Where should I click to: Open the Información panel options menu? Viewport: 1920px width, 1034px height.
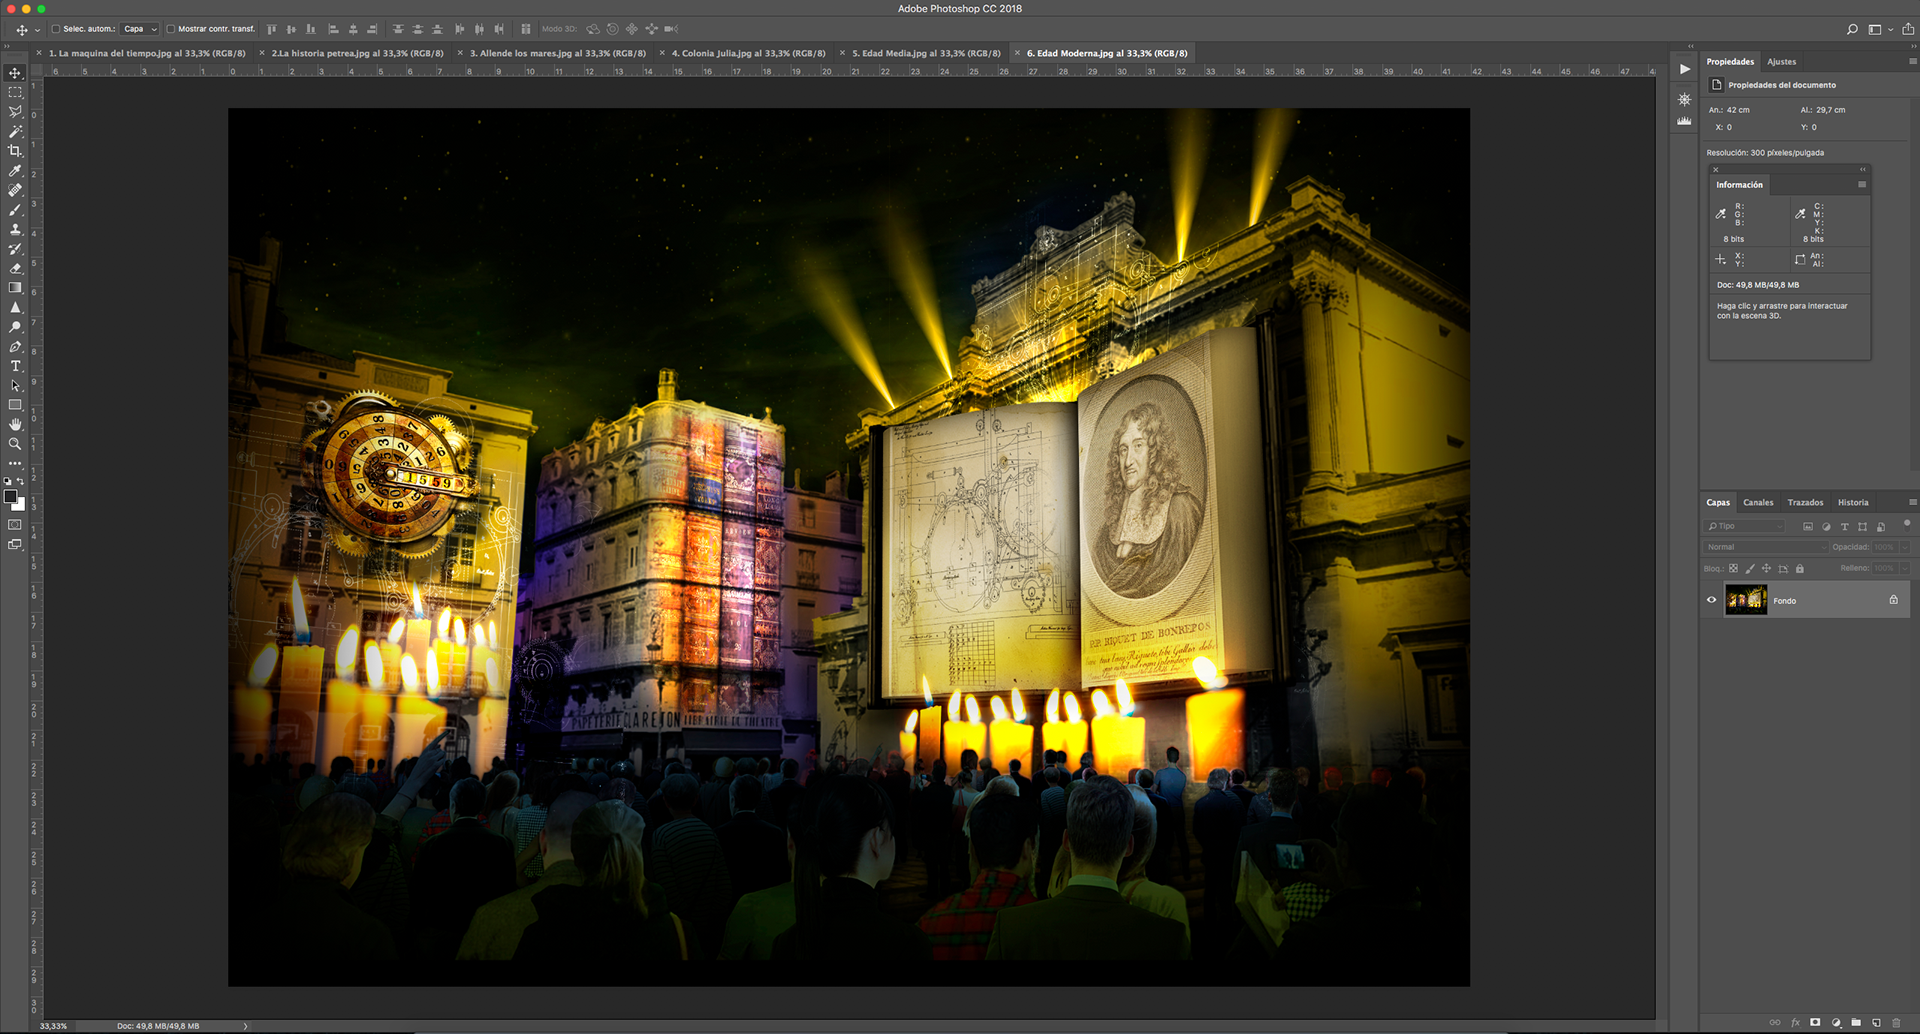pyautogui.click(x=1862, y=184)
